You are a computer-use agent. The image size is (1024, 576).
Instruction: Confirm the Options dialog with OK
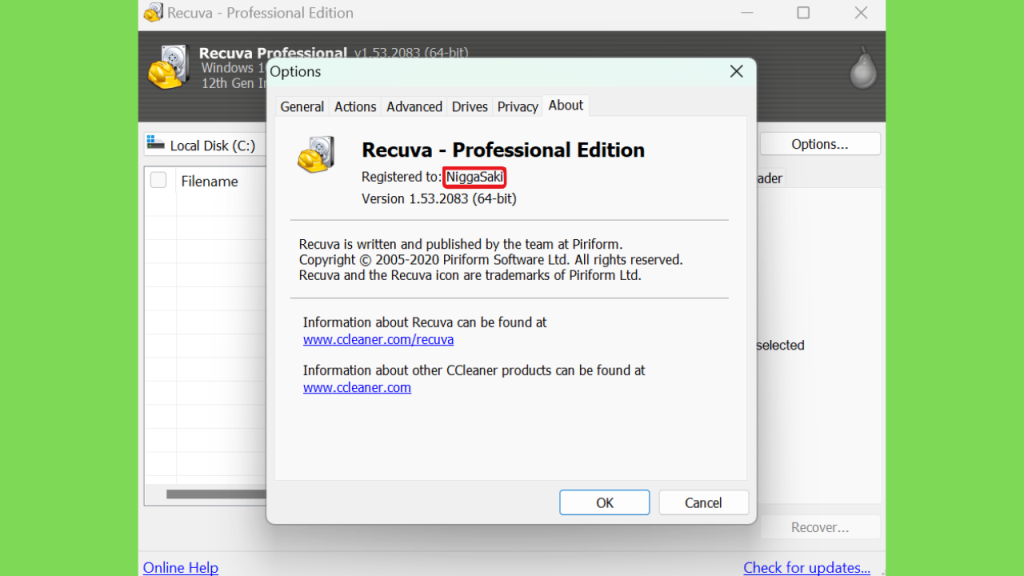tap(604, 502)
